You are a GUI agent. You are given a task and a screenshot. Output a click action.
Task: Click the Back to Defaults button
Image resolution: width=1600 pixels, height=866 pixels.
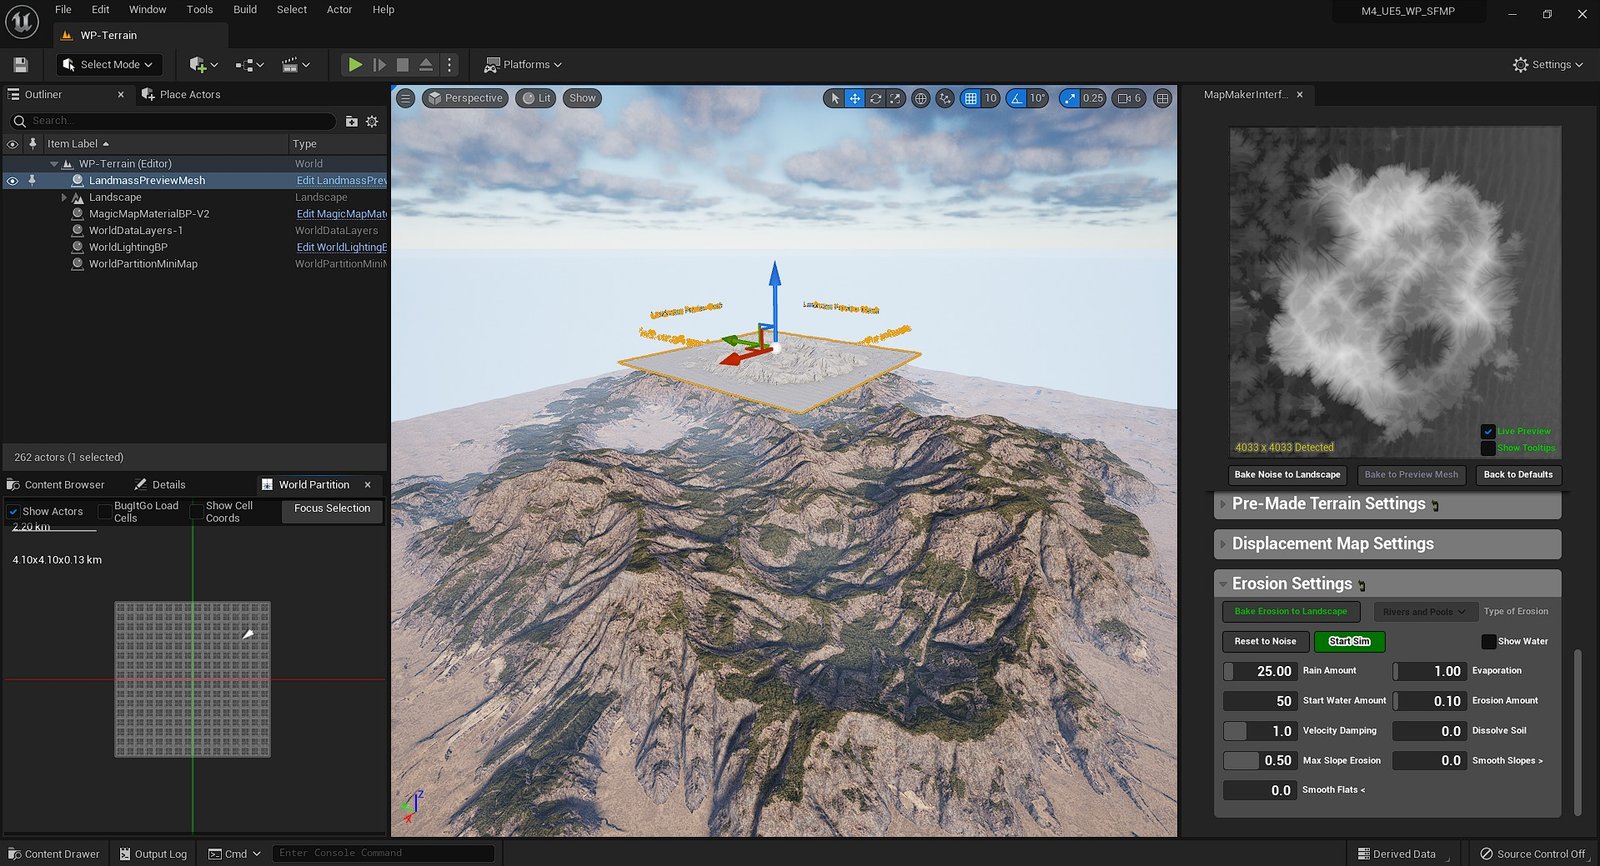point(1518,475)
